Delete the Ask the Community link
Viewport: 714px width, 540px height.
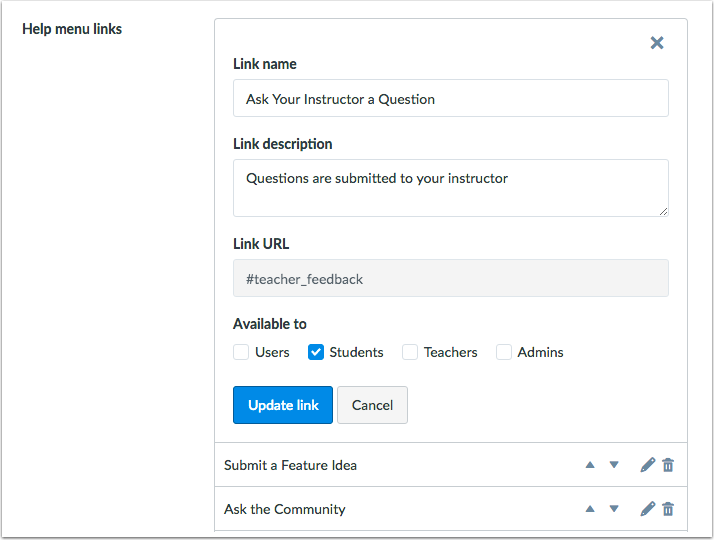(668, 509)
